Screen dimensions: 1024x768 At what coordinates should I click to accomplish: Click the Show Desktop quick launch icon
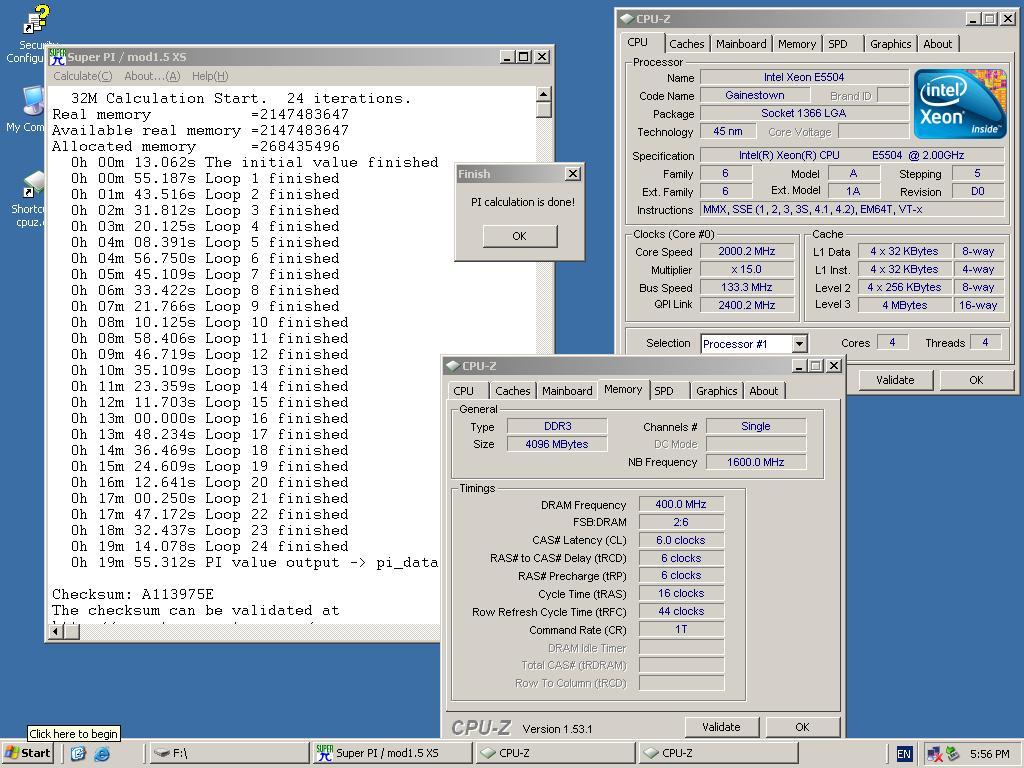[x=78, y=754]
